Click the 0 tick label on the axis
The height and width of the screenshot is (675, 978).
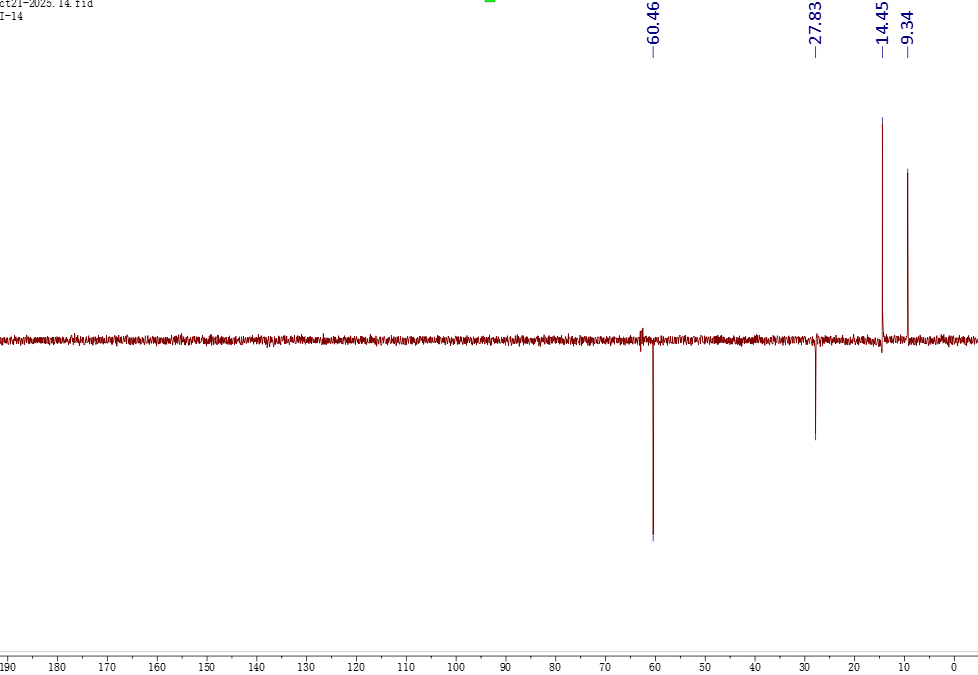click(954, 666)
